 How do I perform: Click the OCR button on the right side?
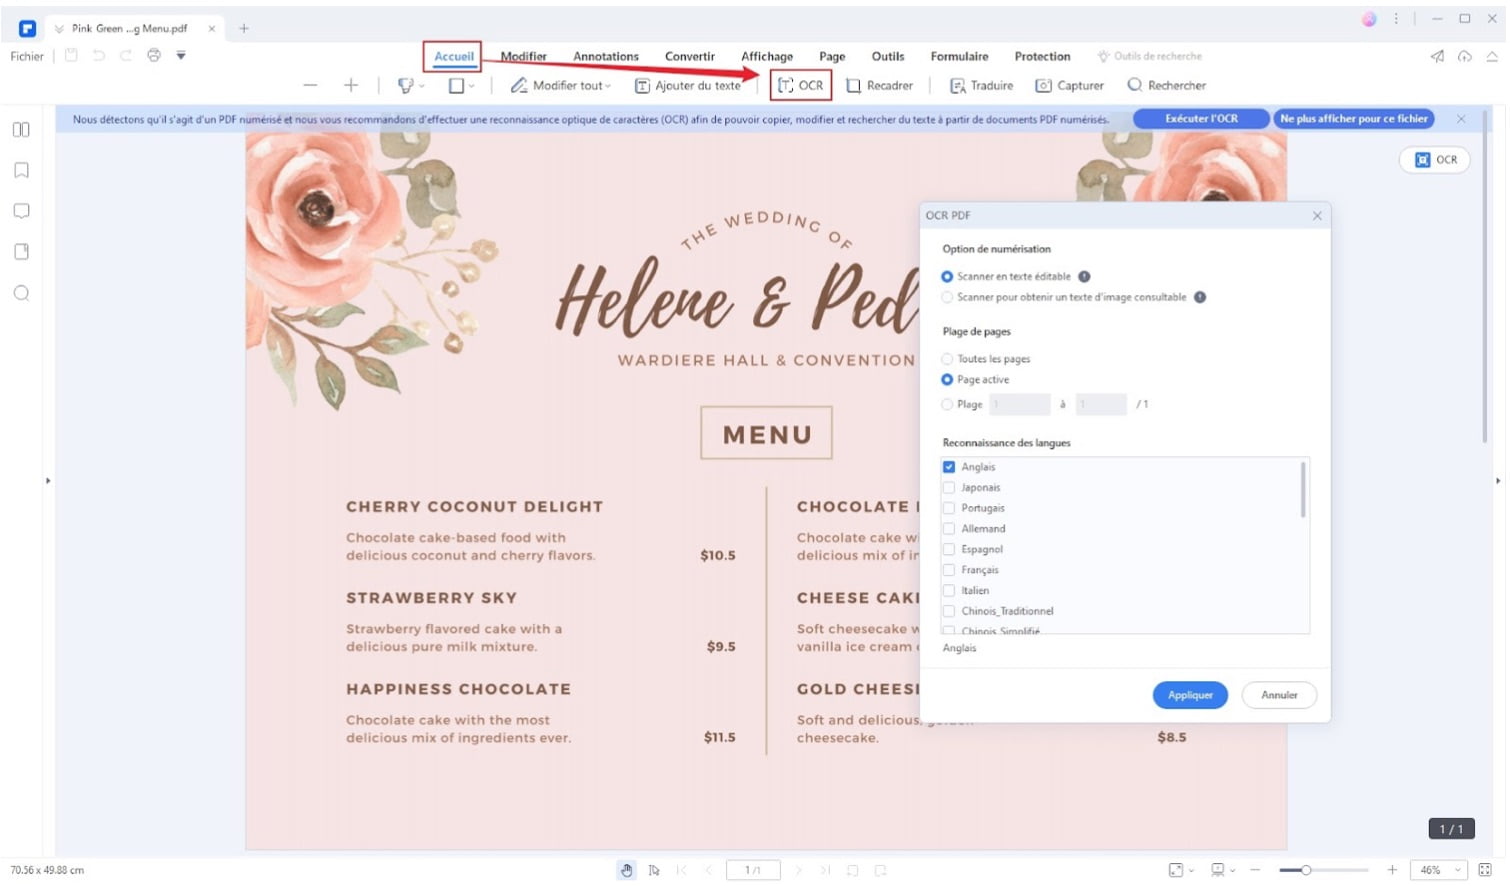1434,159
